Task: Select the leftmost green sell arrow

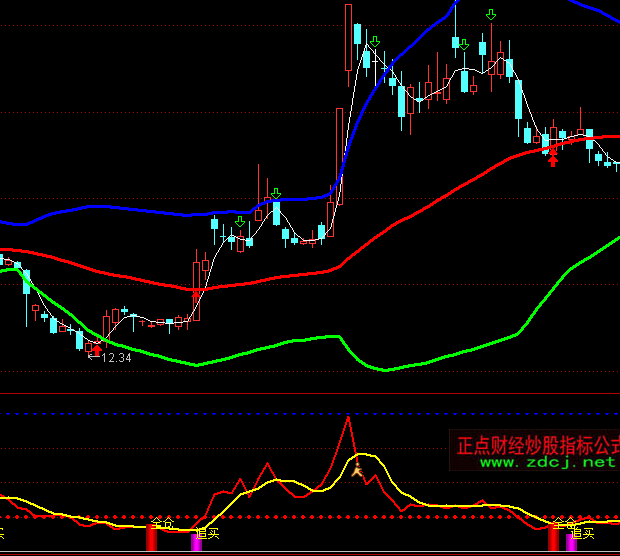Action: [x=240, y=220]
